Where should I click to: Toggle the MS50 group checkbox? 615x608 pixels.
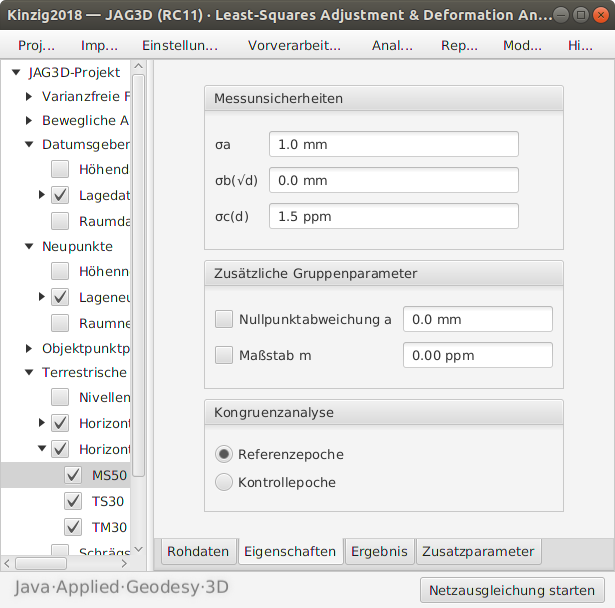73,475
